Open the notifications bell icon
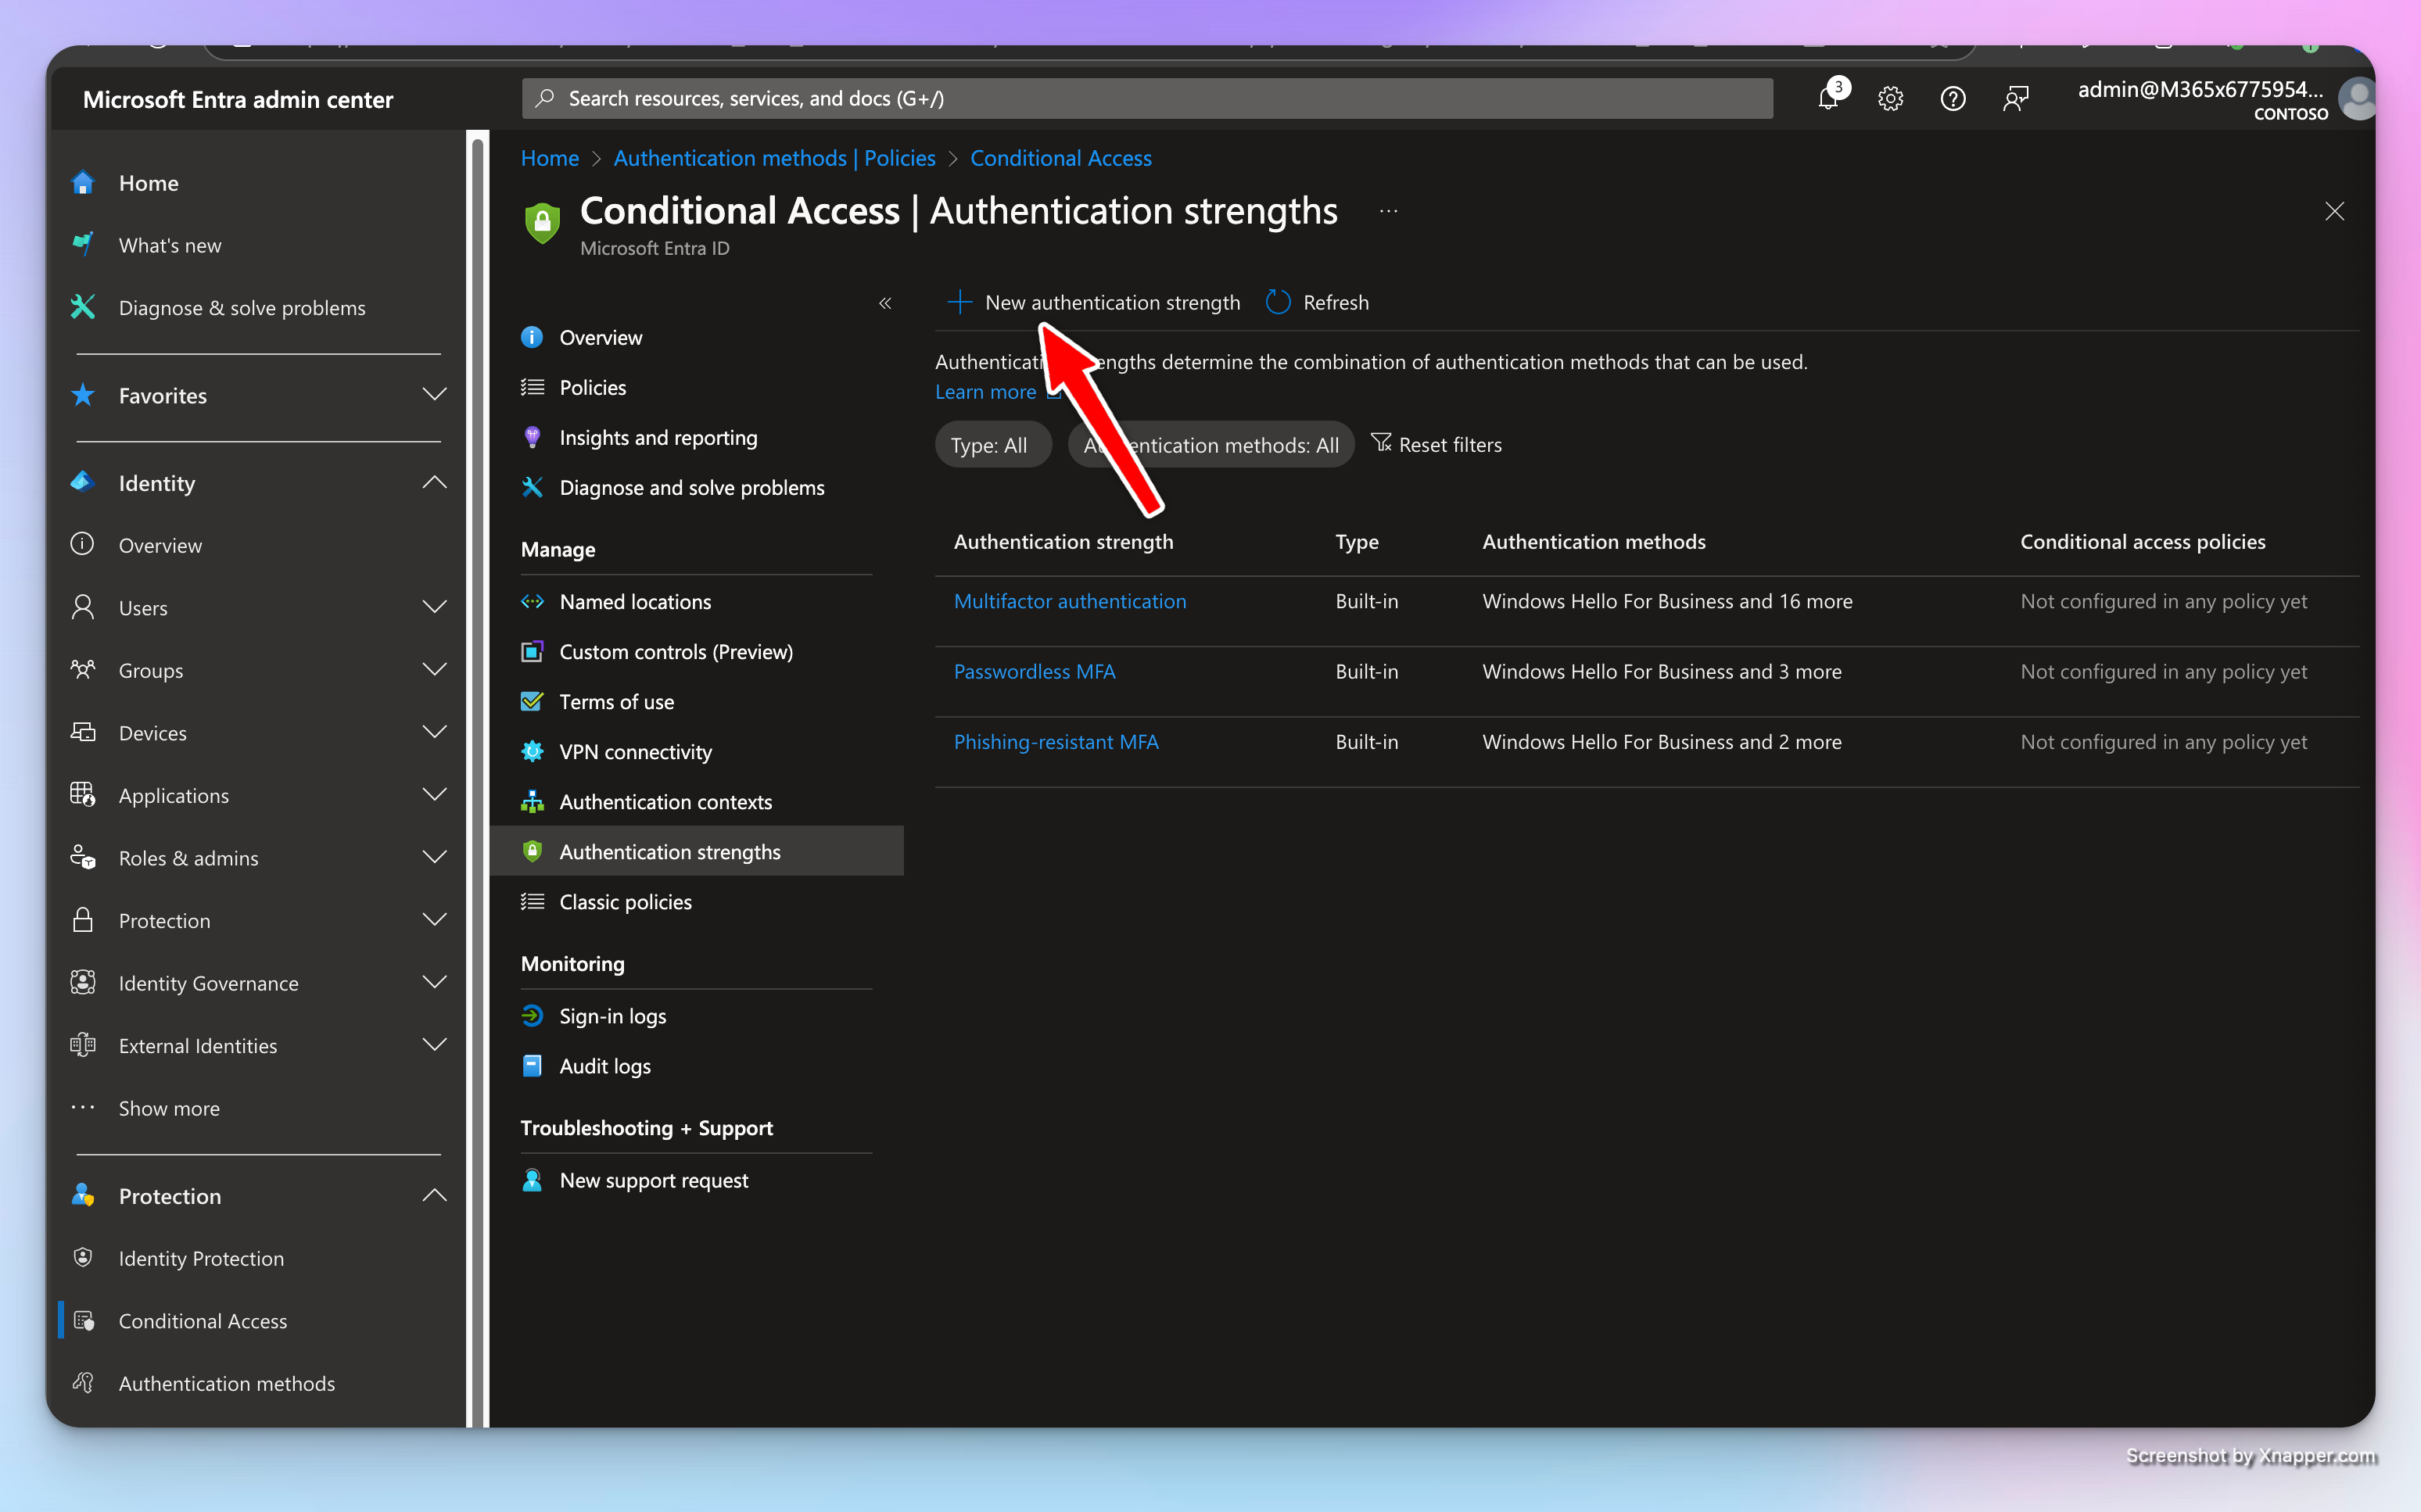Image resolution: width=2421 pixels, height=1512 pixels. 1828,99
